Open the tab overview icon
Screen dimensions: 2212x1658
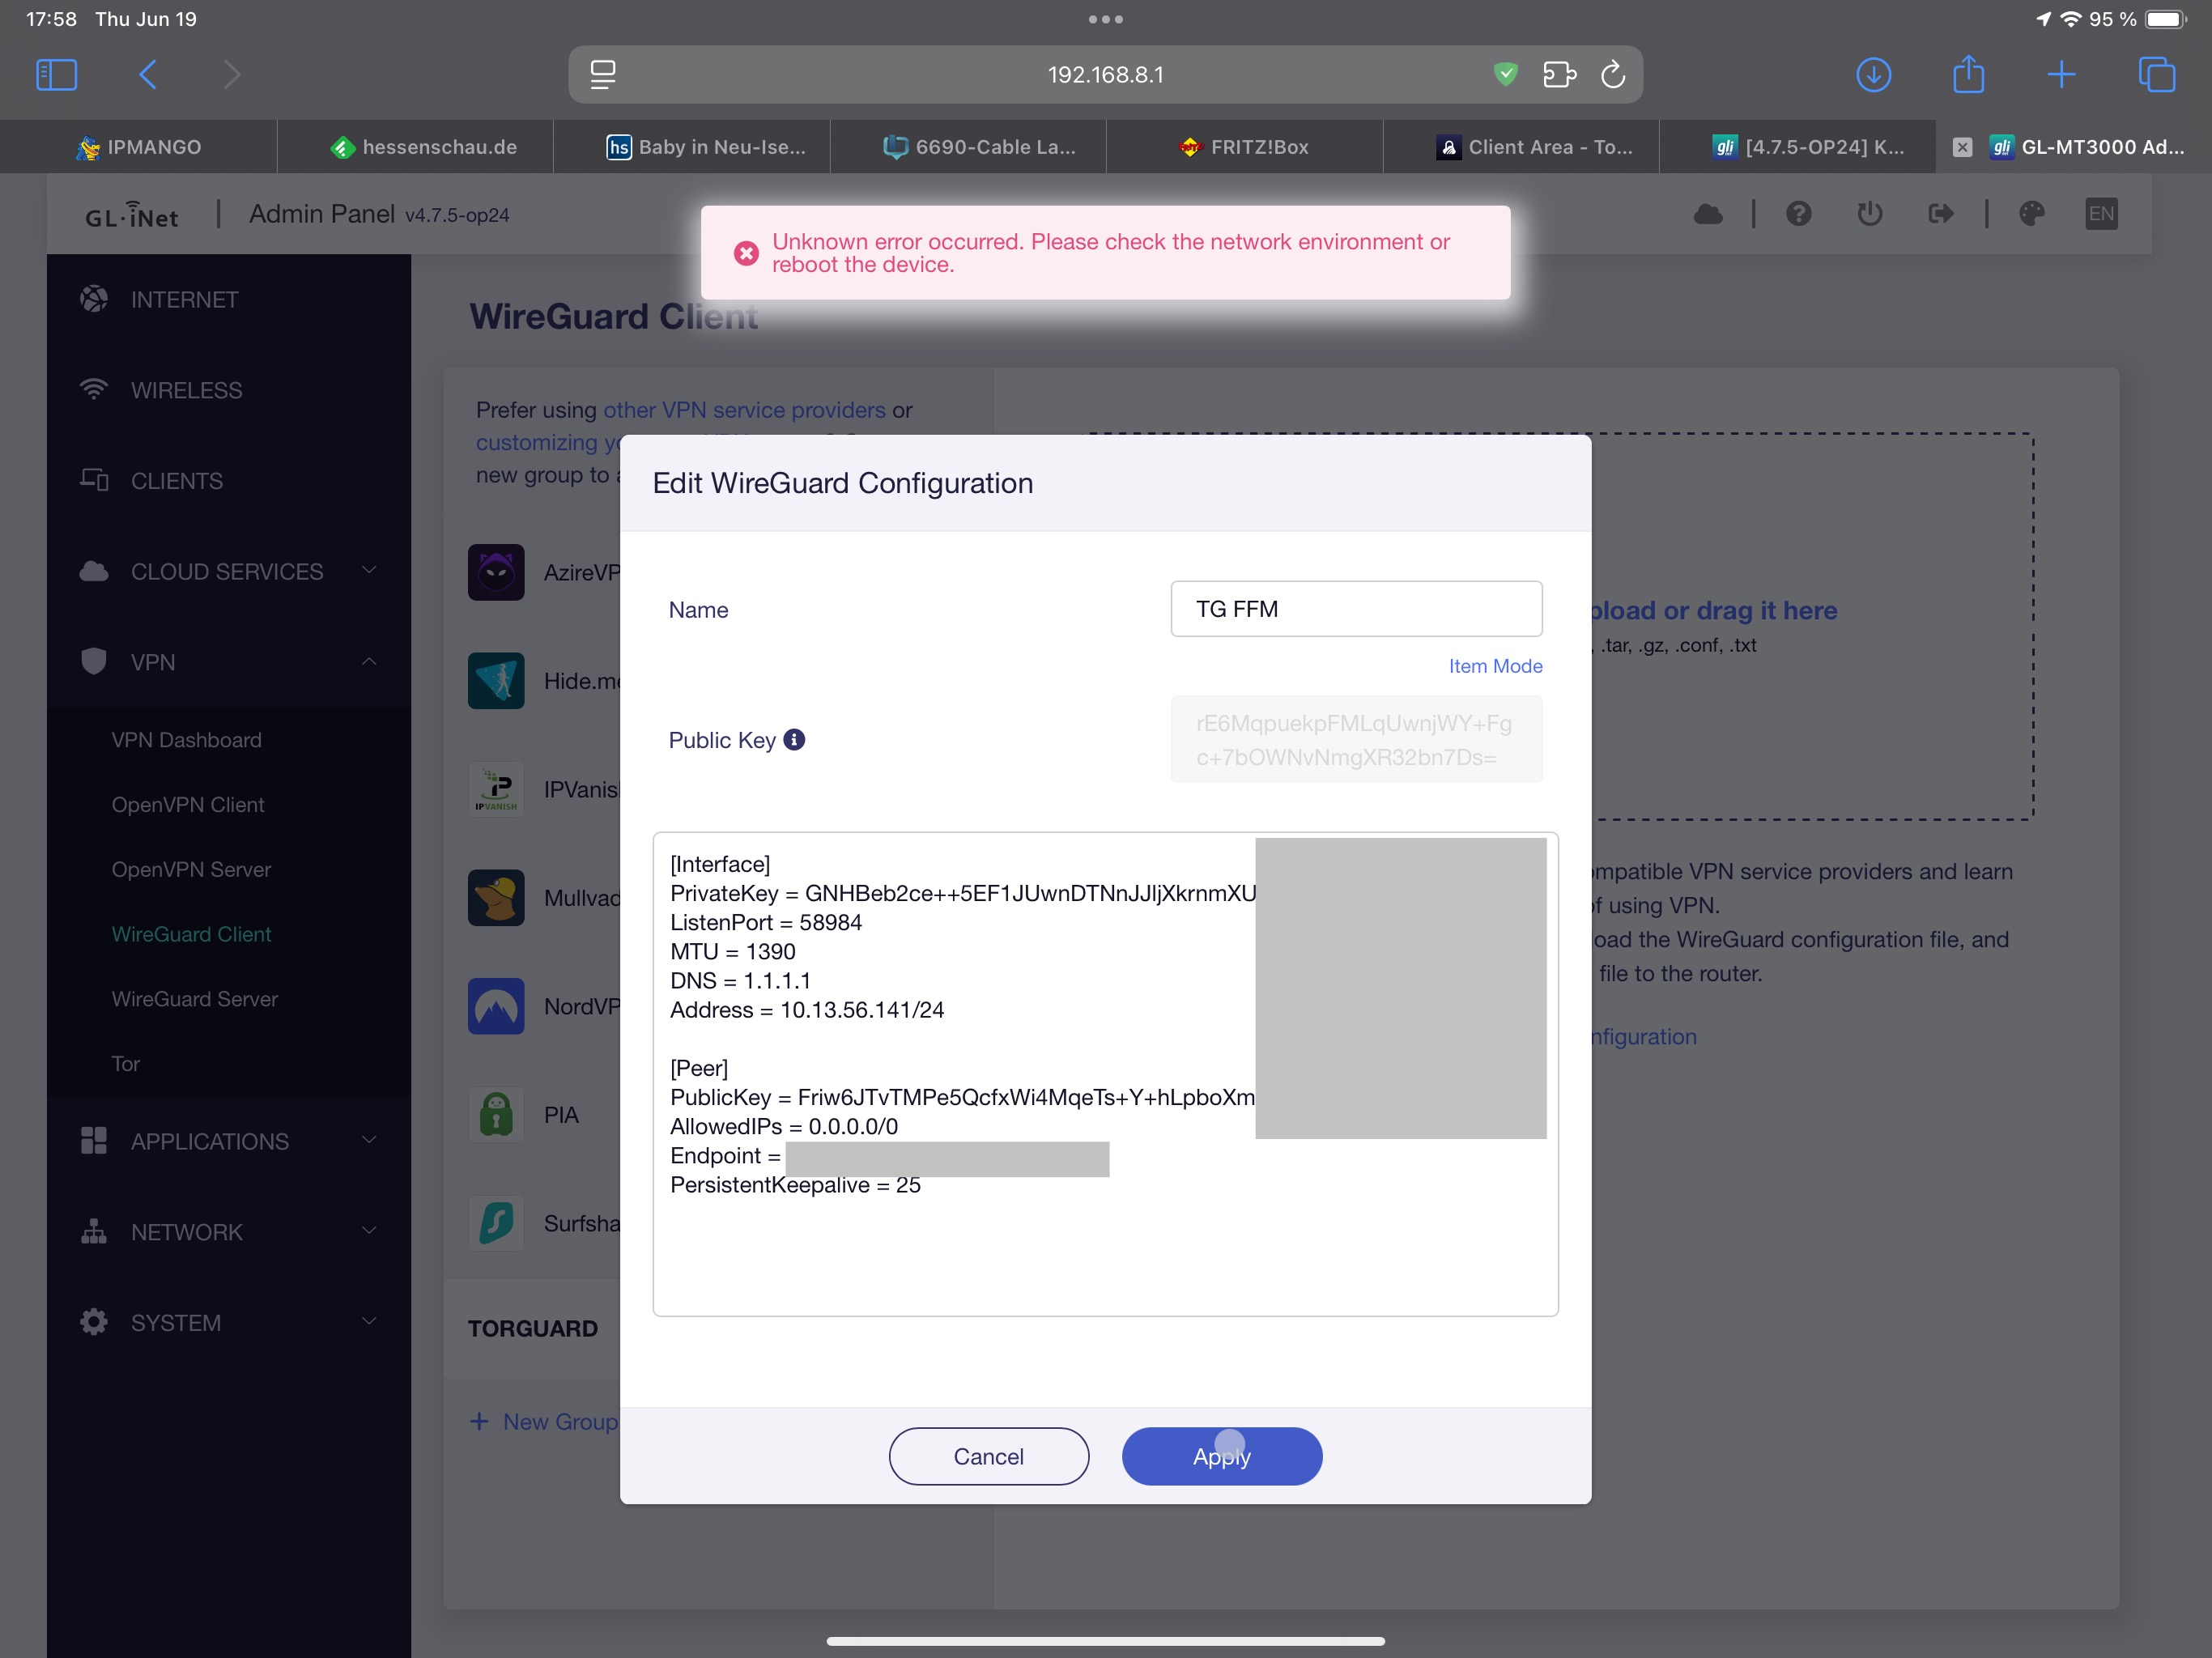[2156, 74]
